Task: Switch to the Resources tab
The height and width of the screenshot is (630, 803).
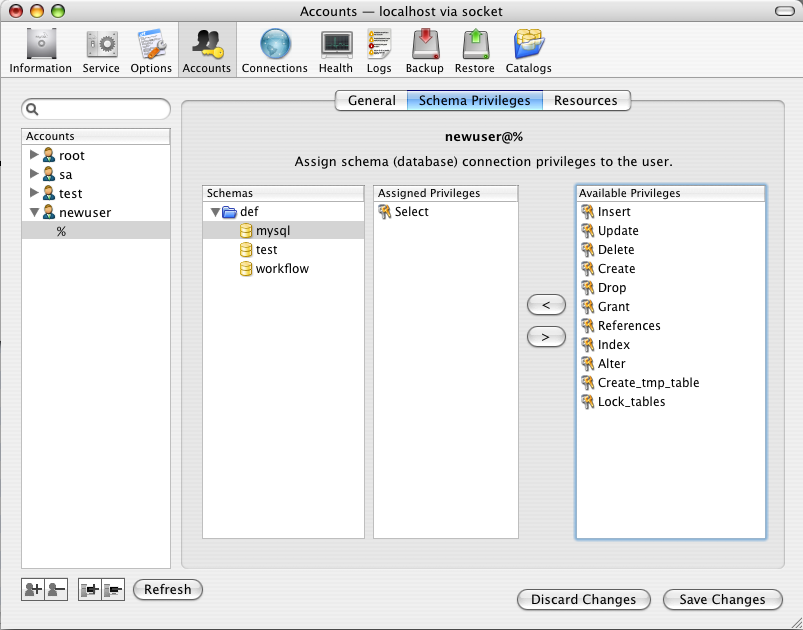Action: point(586,100)
